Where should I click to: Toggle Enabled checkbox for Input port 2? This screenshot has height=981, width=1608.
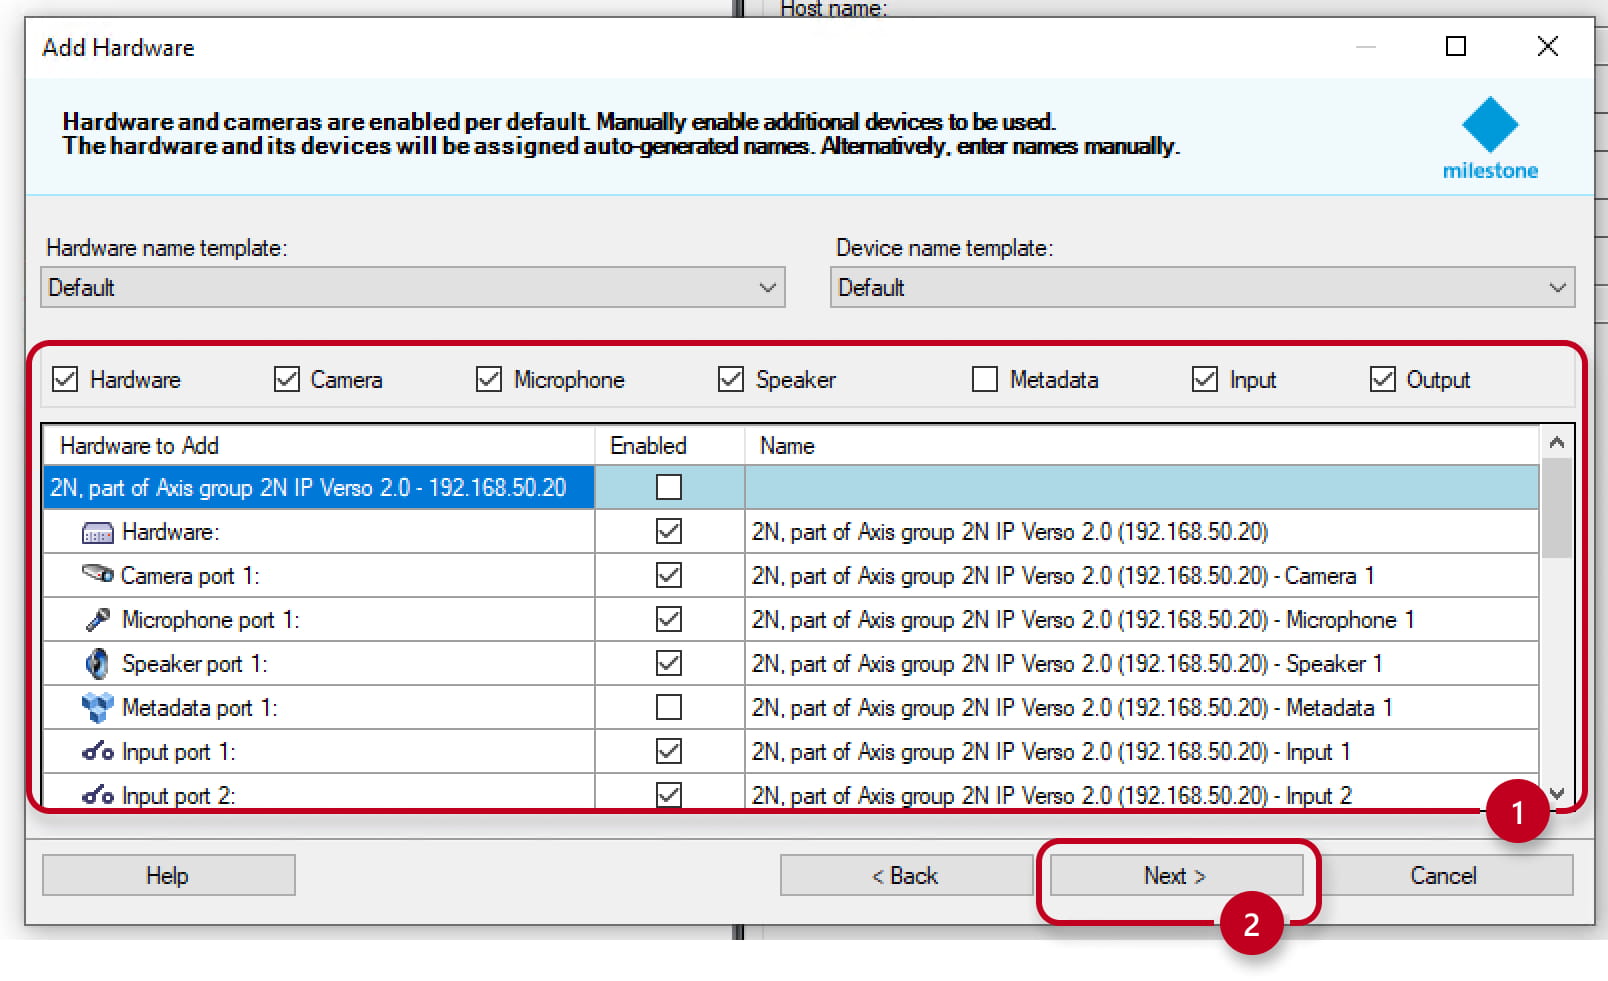point(669,795)
